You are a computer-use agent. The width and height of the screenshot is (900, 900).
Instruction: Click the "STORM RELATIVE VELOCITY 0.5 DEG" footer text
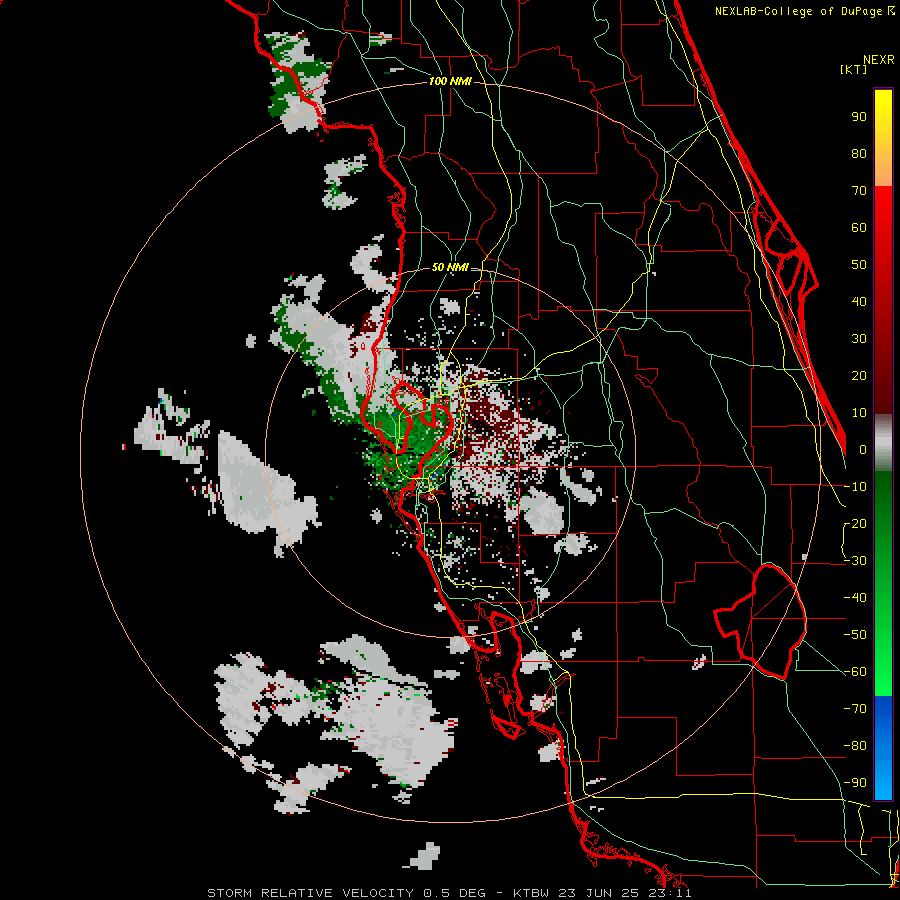[x=346, y=893]
